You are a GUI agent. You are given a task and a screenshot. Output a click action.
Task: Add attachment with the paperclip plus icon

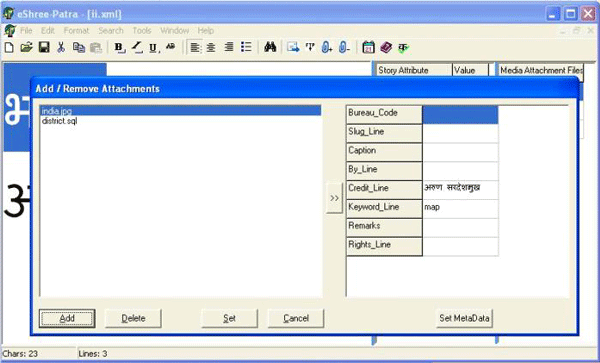pyautogui.click(x=326, y=47)
